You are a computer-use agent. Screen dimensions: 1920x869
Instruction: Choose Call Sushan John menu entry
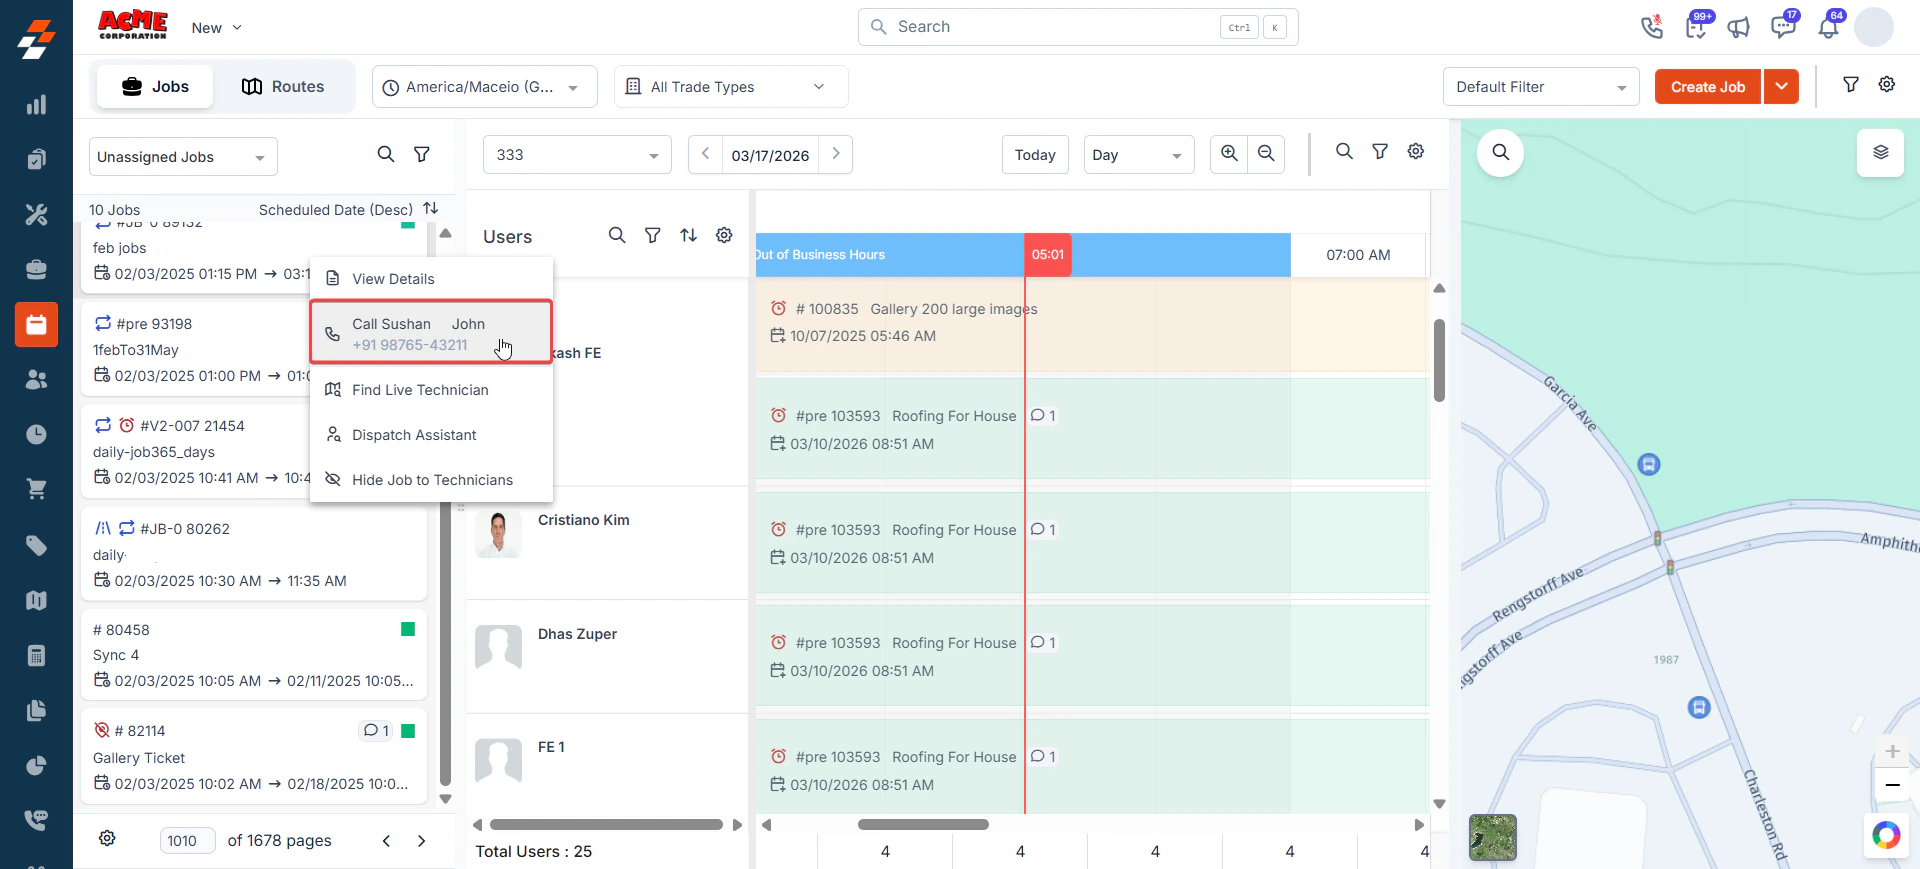(x=431, y=333)
